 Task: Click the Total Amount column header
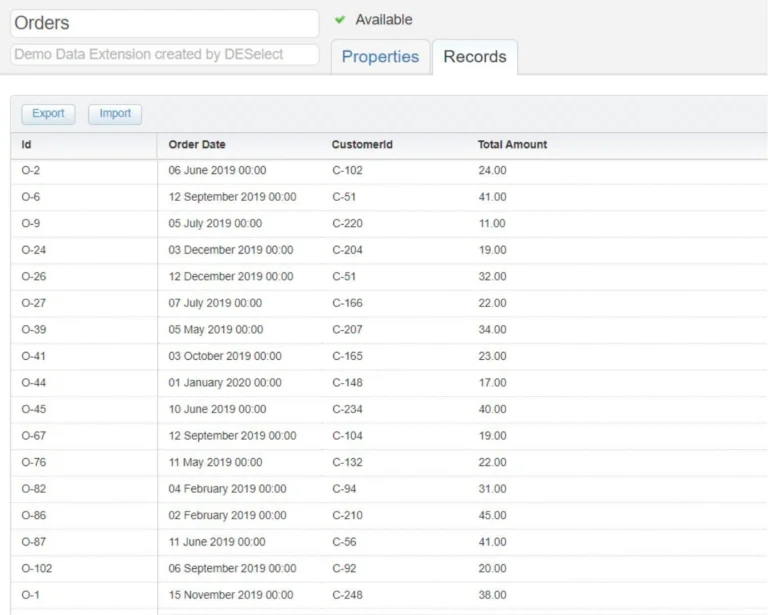[x=512, y=145]
